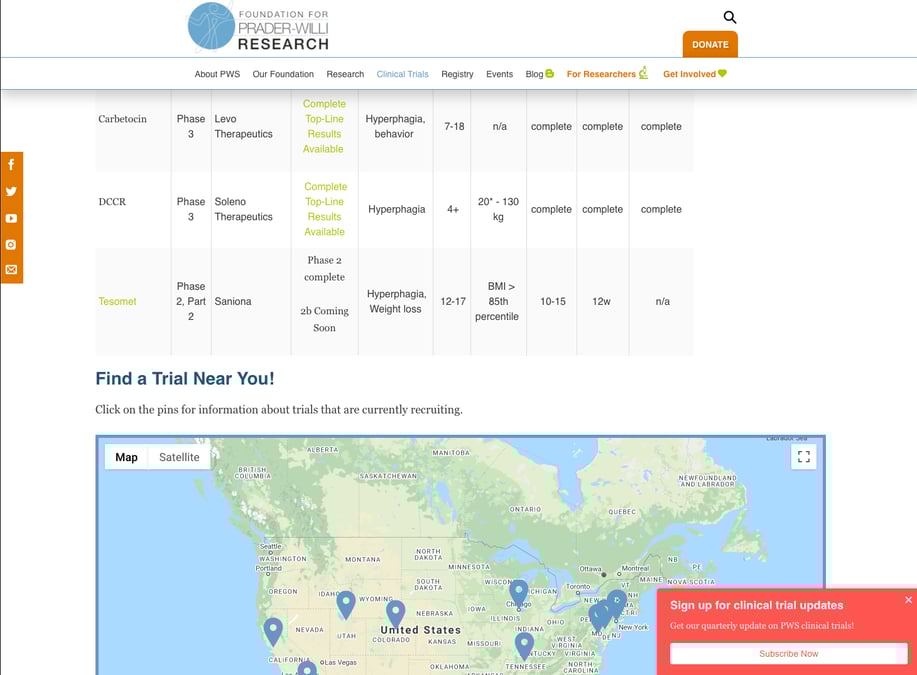Open the YouTube sidebar icon

point(11,218)
